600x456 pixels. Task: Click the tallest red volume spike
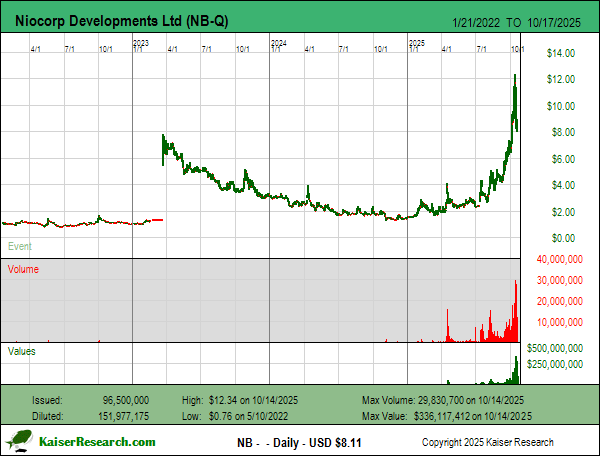pyautogui.click(x=516, y=310)
